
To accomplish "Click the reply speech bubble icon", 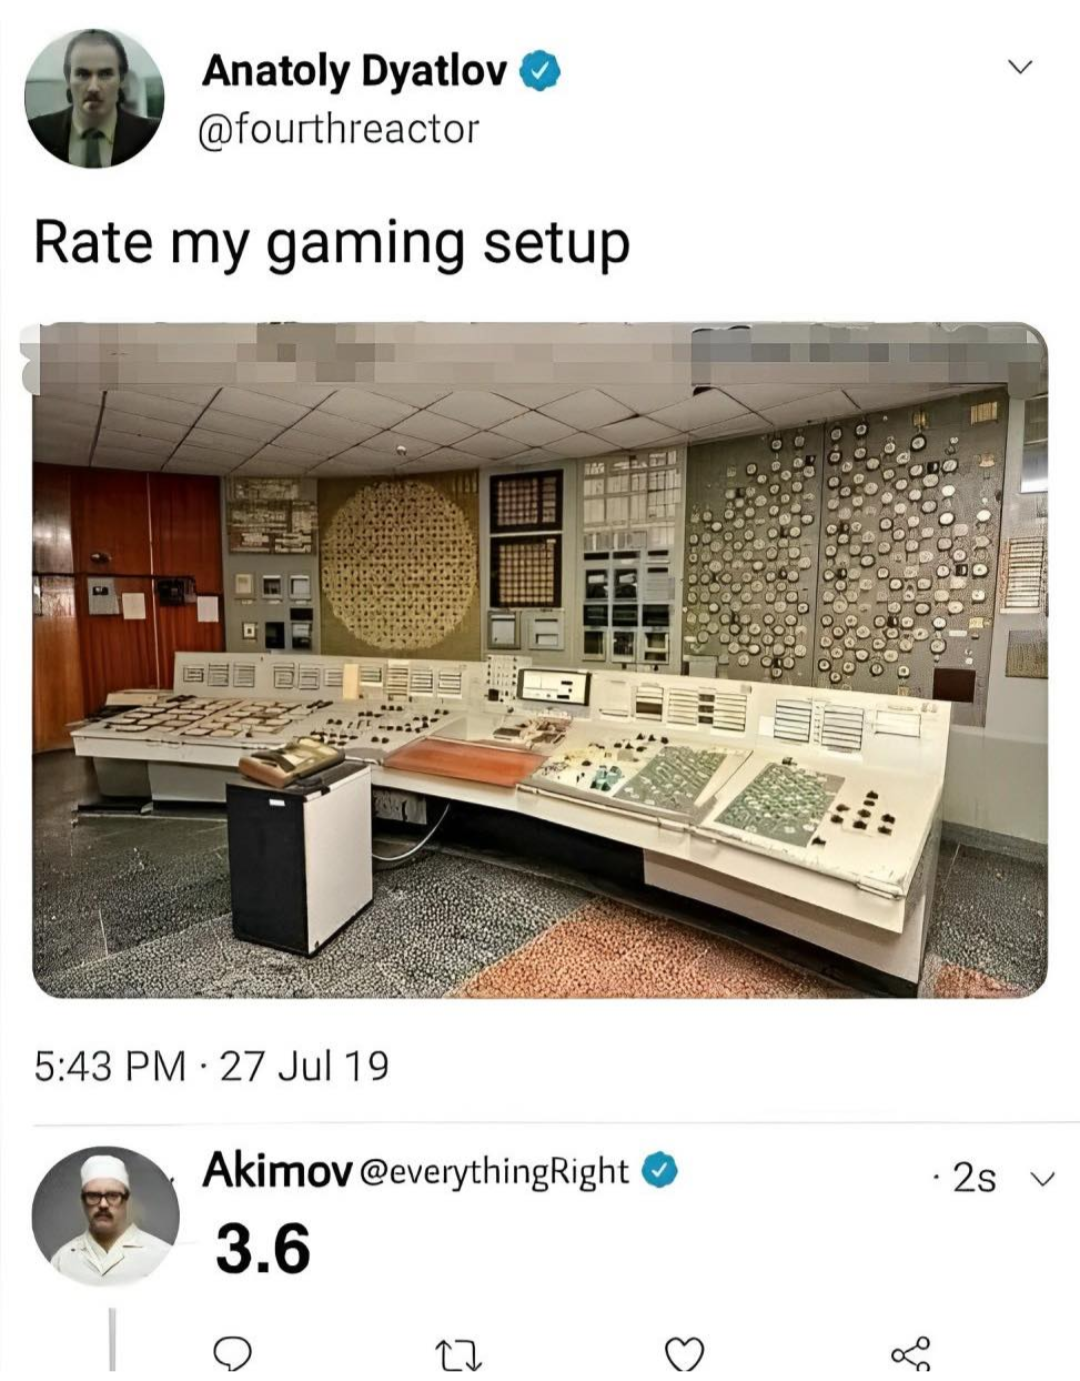I will click(232, 1354).
